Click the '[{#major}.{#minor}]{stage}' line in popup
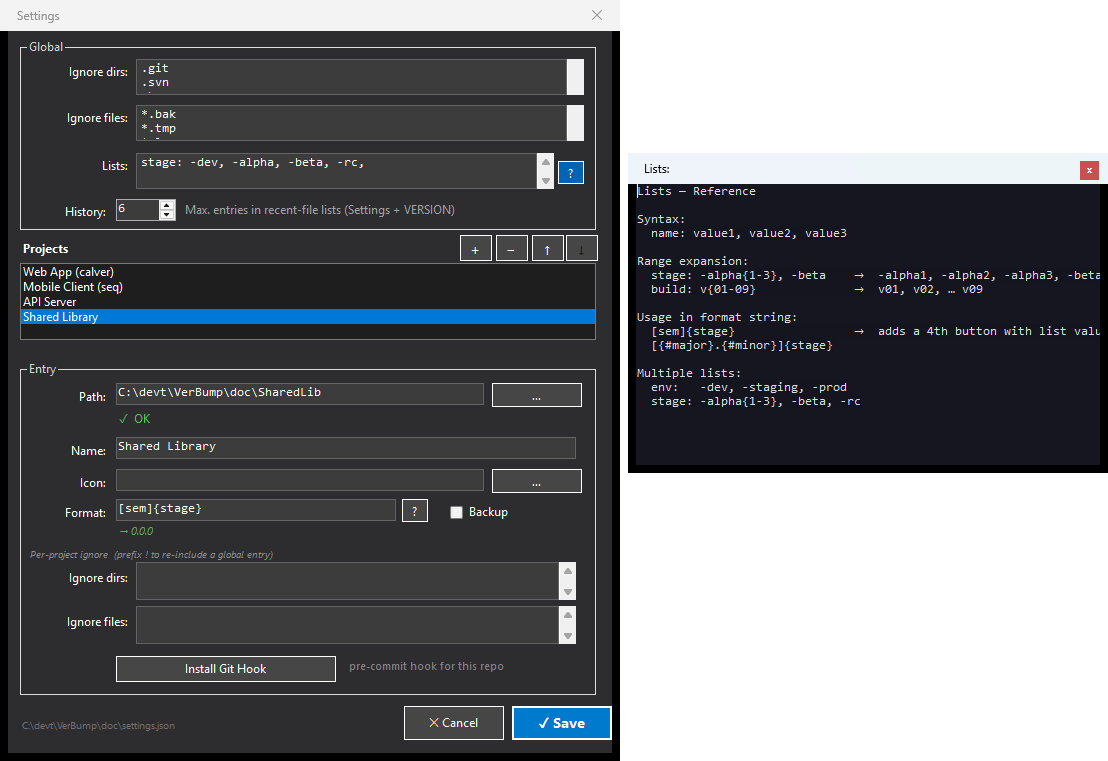This screenshot has height=761, width=1108. point(741,346)
